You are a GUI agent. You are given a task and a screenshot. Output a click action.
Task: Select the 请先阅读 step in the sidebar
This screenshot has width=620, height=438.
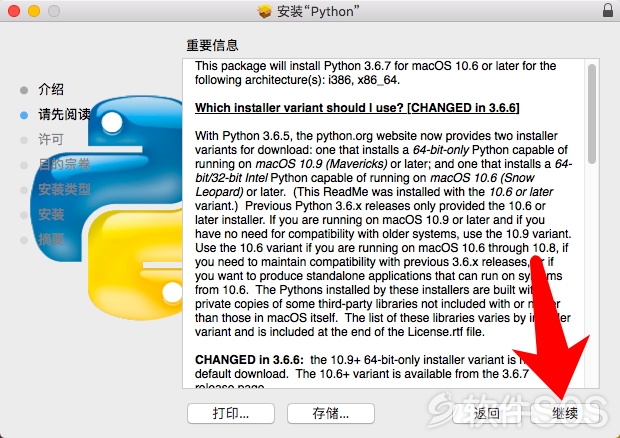(64, 115)
